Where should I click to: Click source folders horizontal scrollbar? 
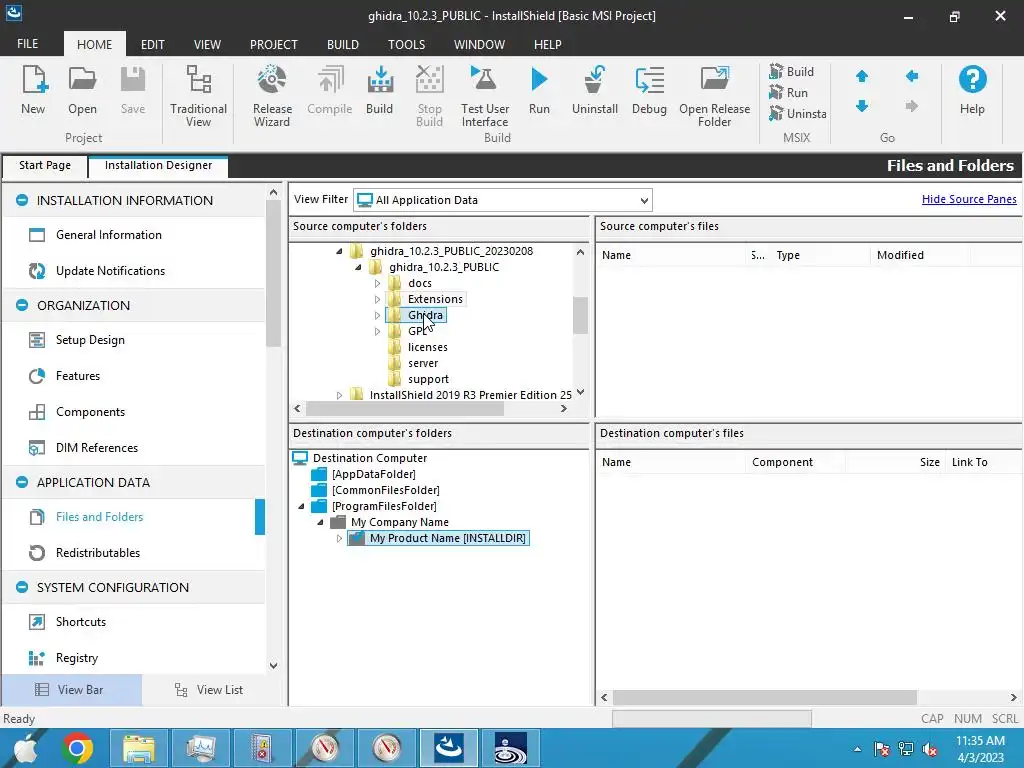click(405, 409)
